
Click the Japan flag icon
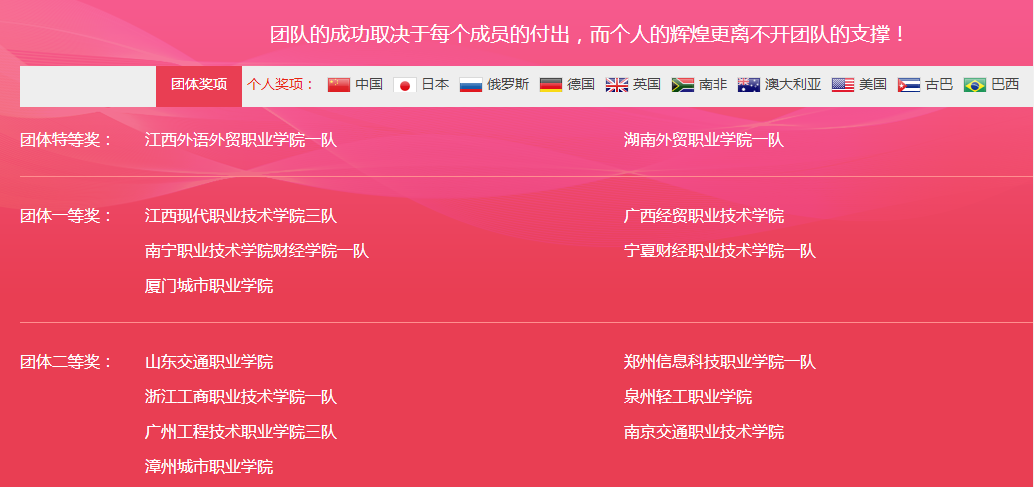click(x=405, y=85)
